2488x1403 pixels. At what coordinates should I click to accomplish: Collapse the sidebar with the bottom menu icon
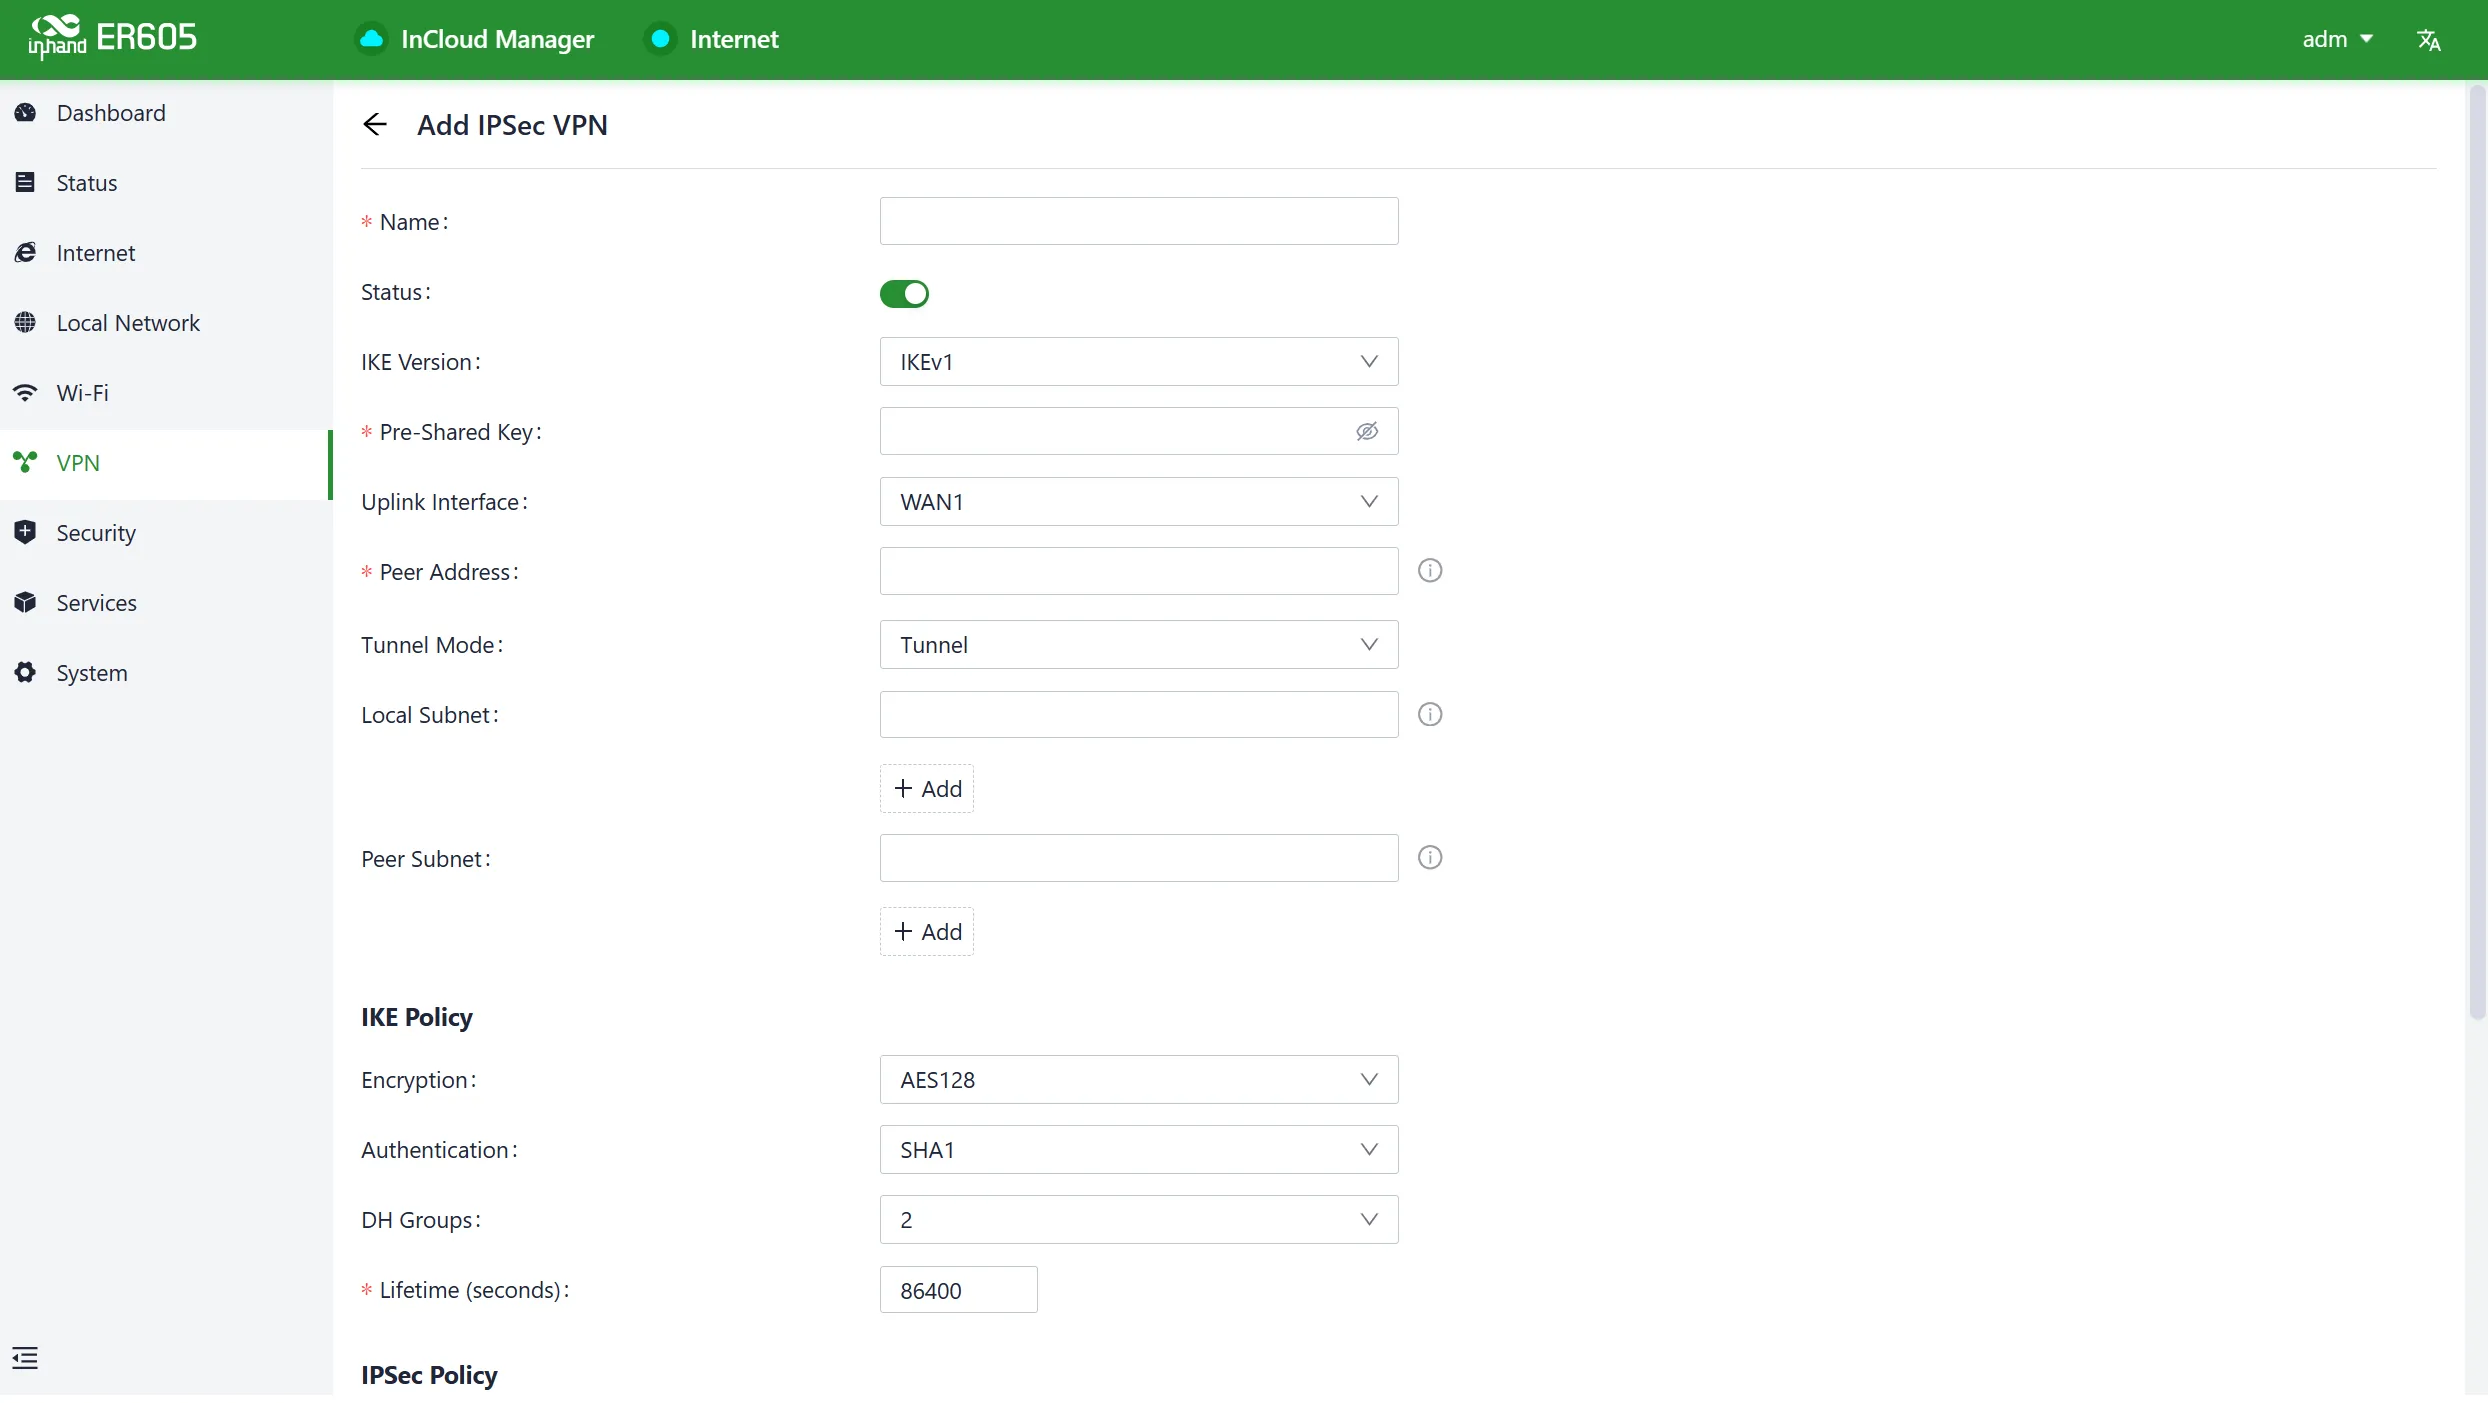pos(25,1358)
